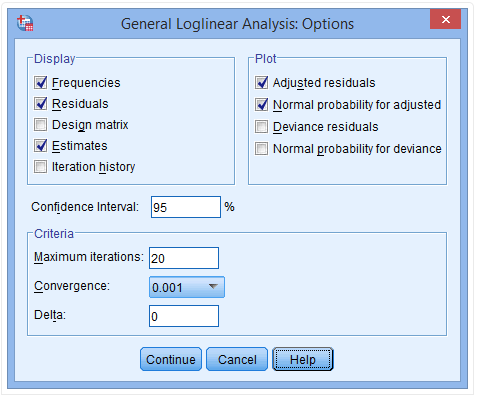The image size is (486, 397).
Task: Enable Deviance residuals plot
Action: coord(262,127)
